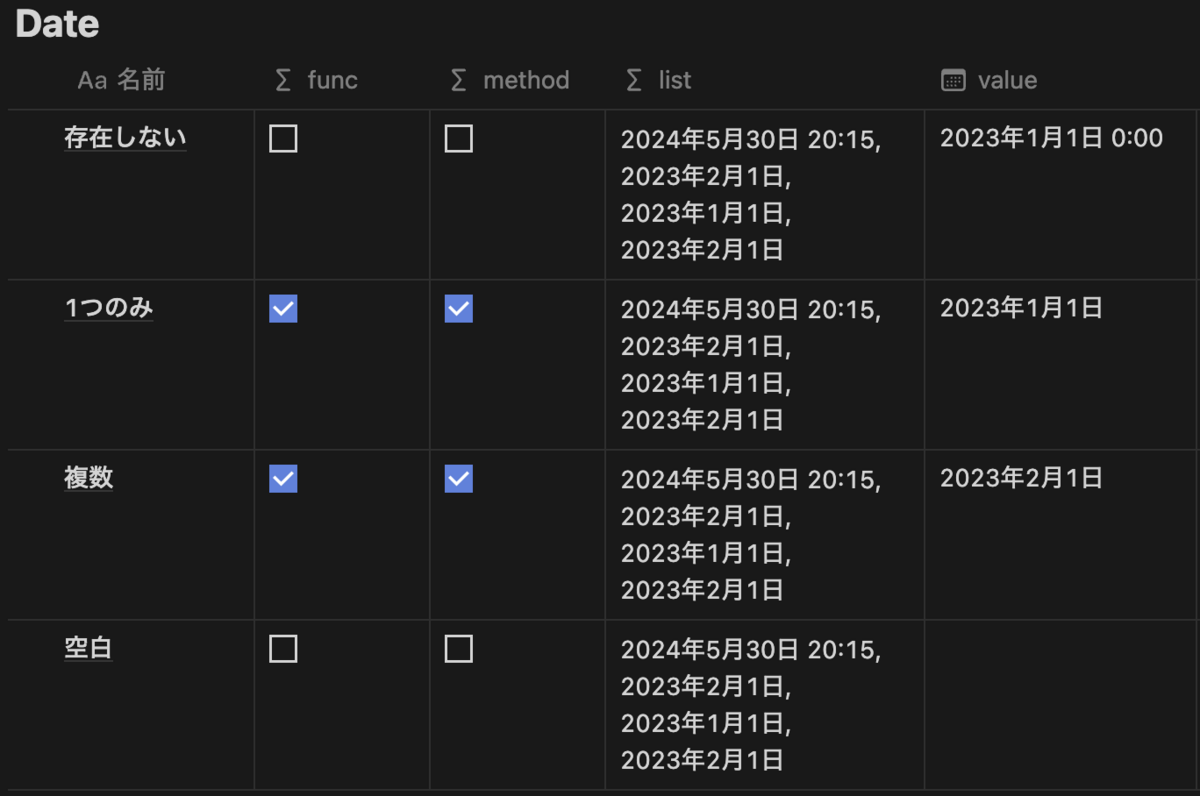Toggle method checkbox in 空白 row

pyautogui.click(x=458, y=649)
